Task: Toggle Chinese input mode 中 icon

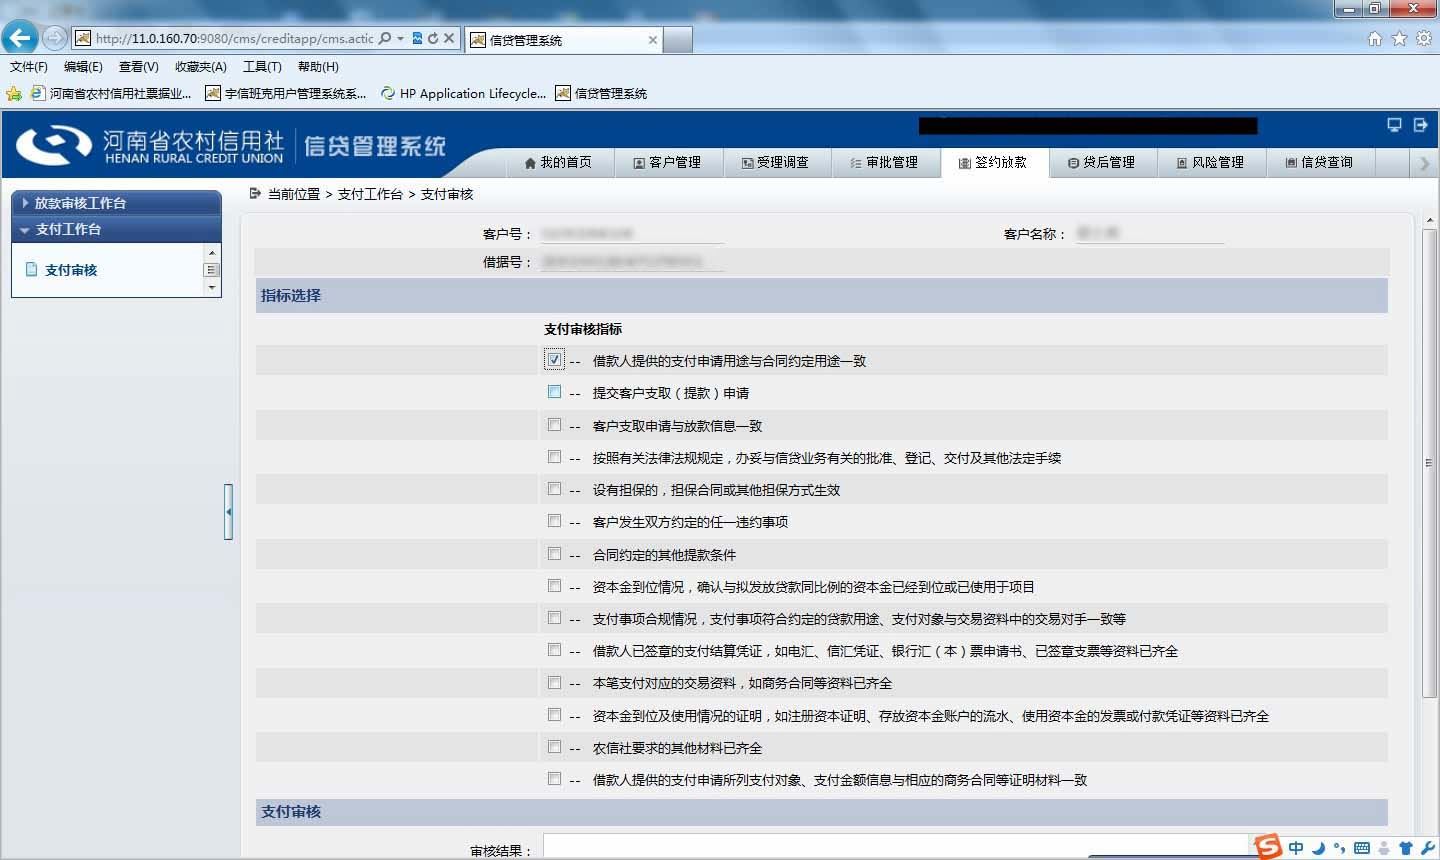Action: pyautogui.click(x=1296, y=848)
